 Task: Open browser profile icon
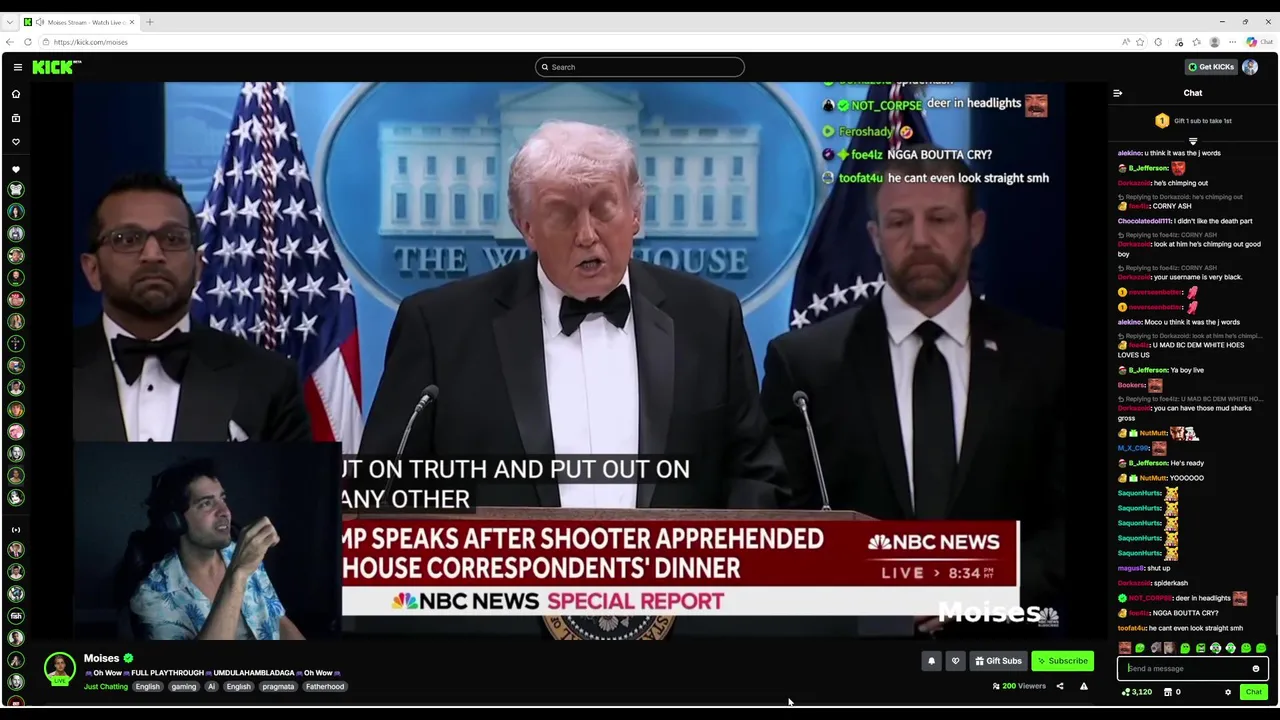pyautogui.click(x=1214, y=42)
